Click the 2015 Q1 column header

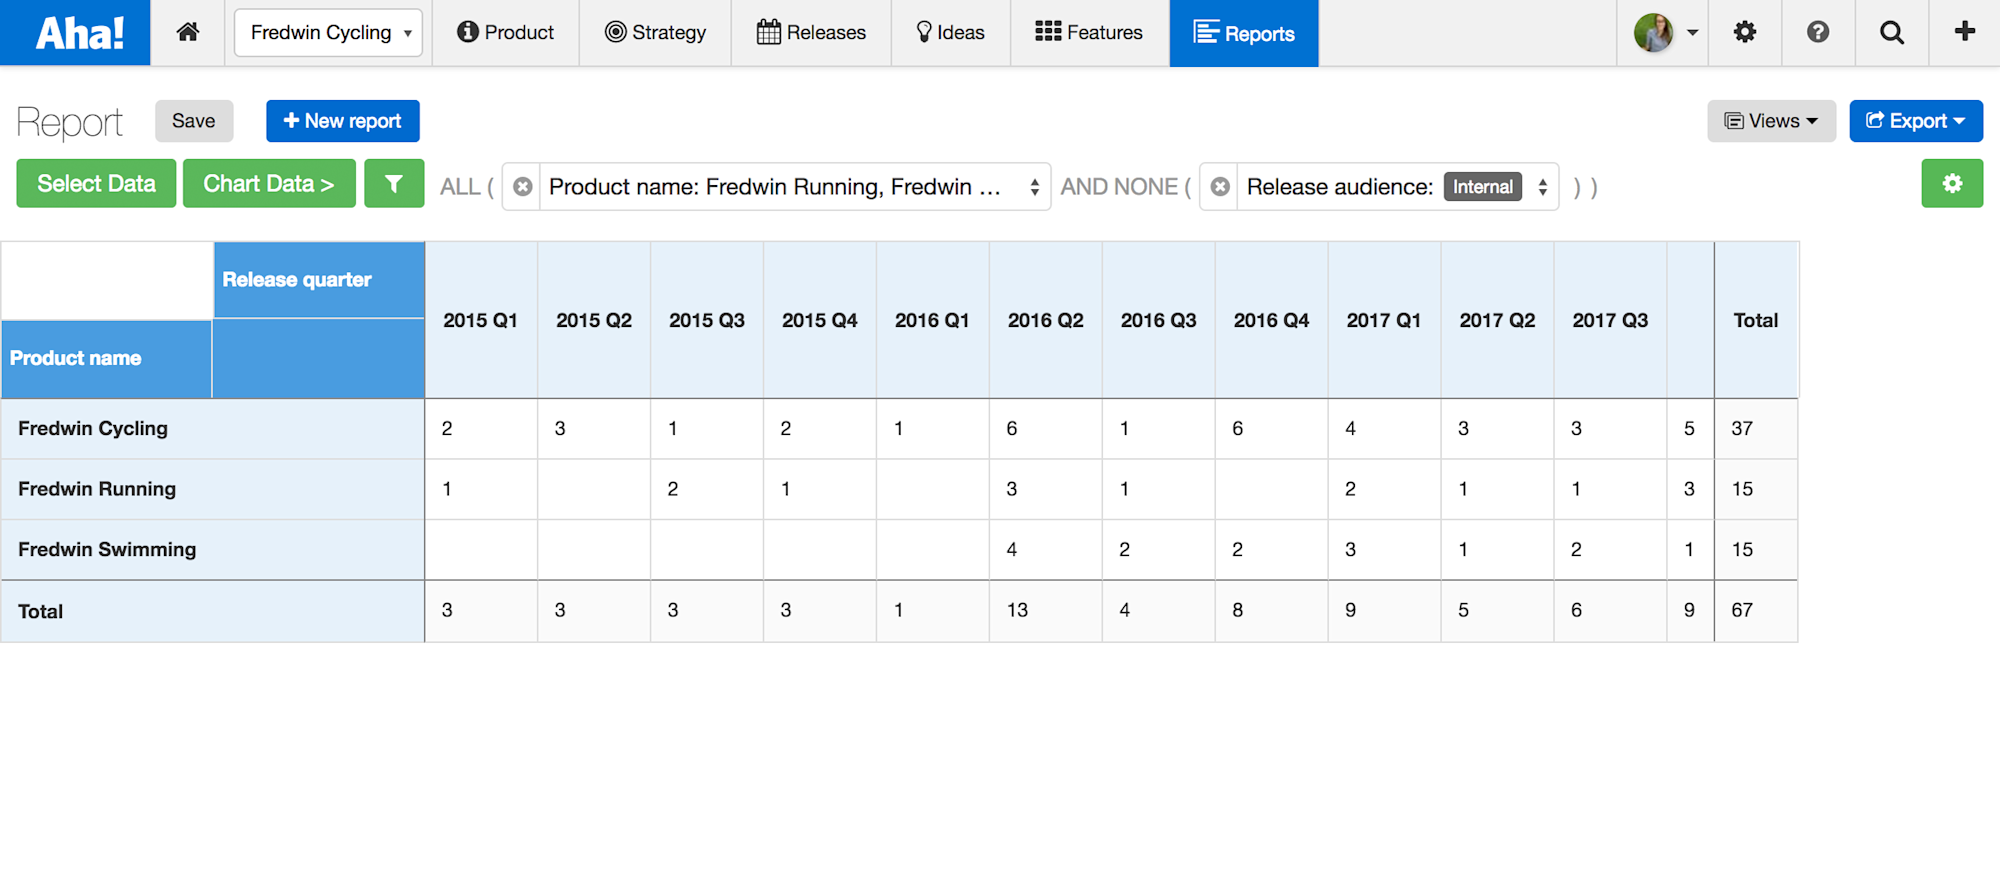click(x=480, y=321)
